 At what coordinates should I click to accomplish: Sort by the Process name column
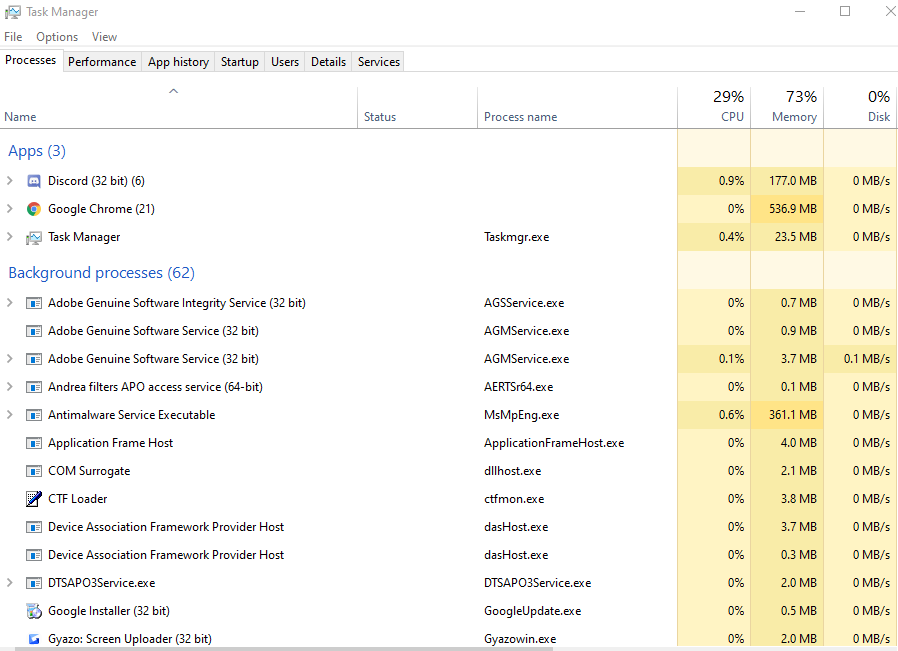click(x=577, y=108)
